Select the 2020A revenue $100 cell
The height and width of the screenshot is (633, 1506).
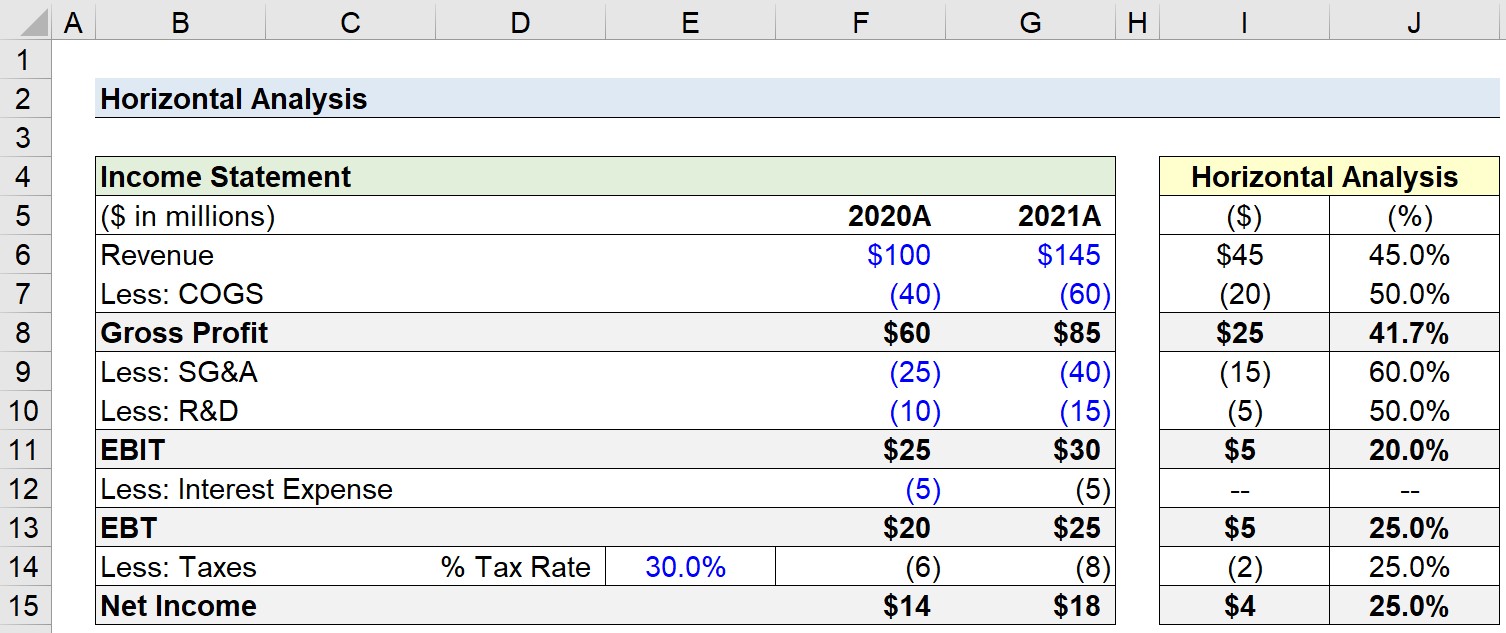pyautogui.click(x=860, y=255)
